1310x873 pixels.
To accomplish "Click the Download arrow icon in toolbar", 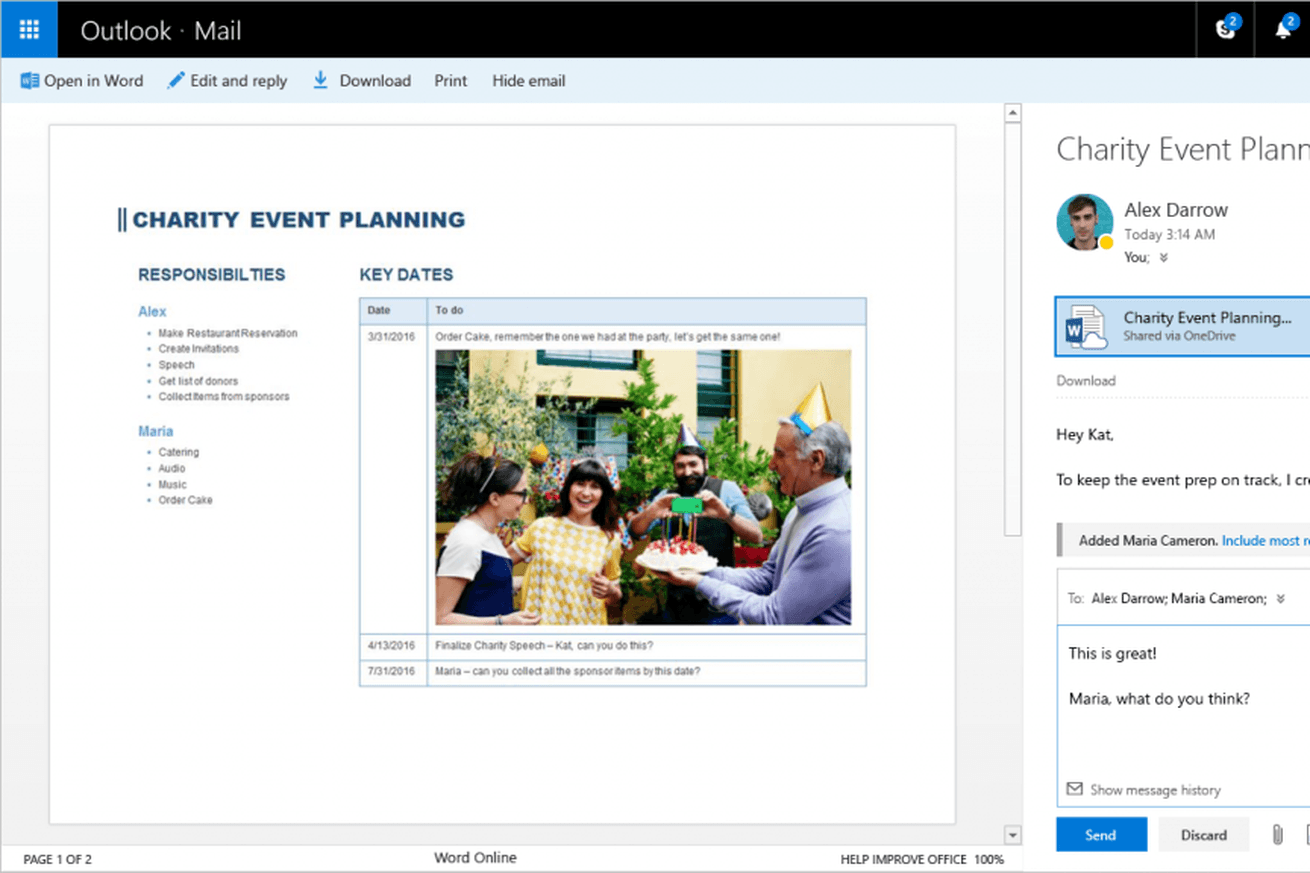I will [320, 80].
